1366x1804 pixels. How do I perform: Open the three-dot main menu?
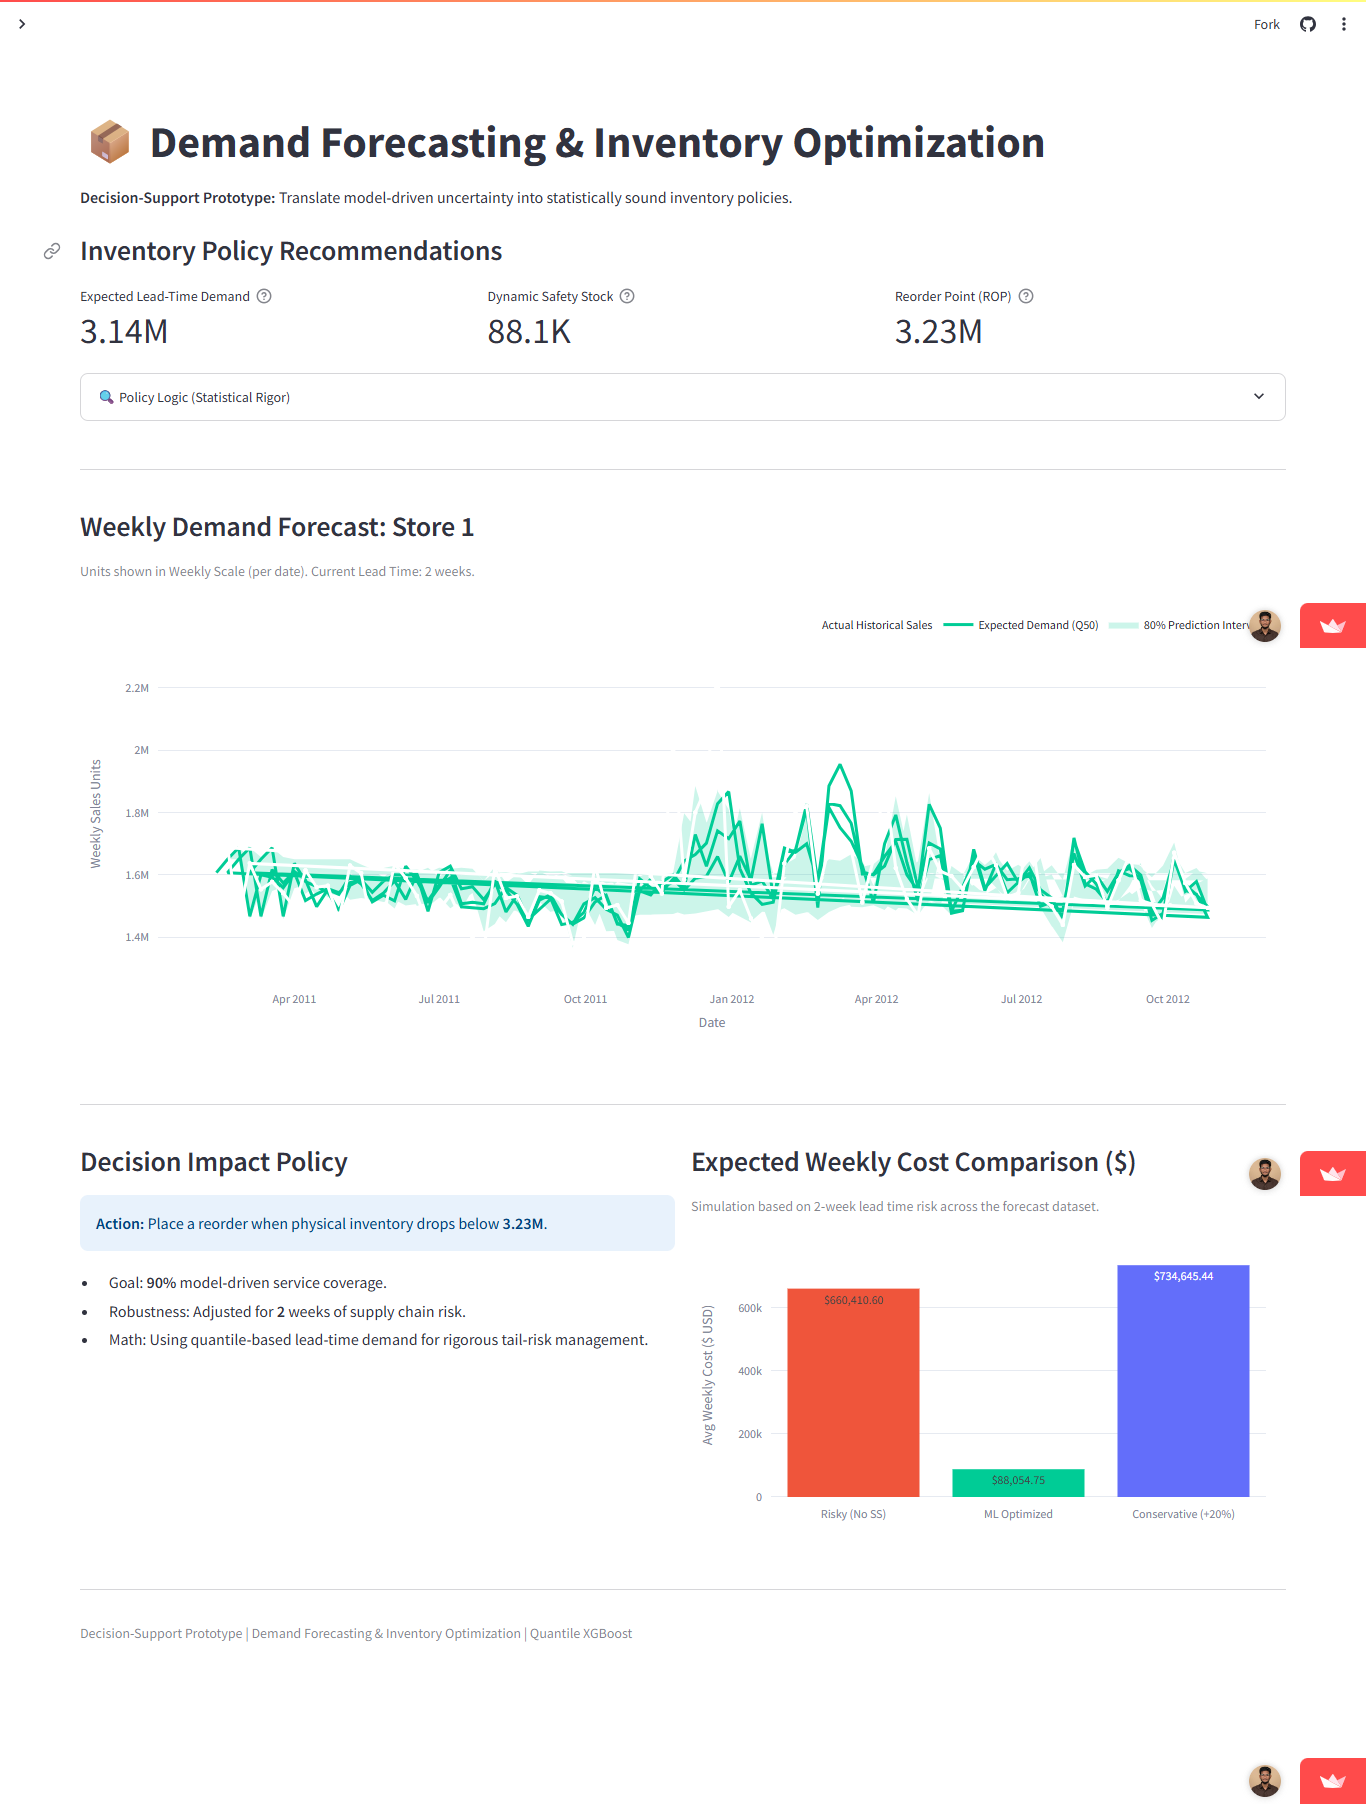1343,25
